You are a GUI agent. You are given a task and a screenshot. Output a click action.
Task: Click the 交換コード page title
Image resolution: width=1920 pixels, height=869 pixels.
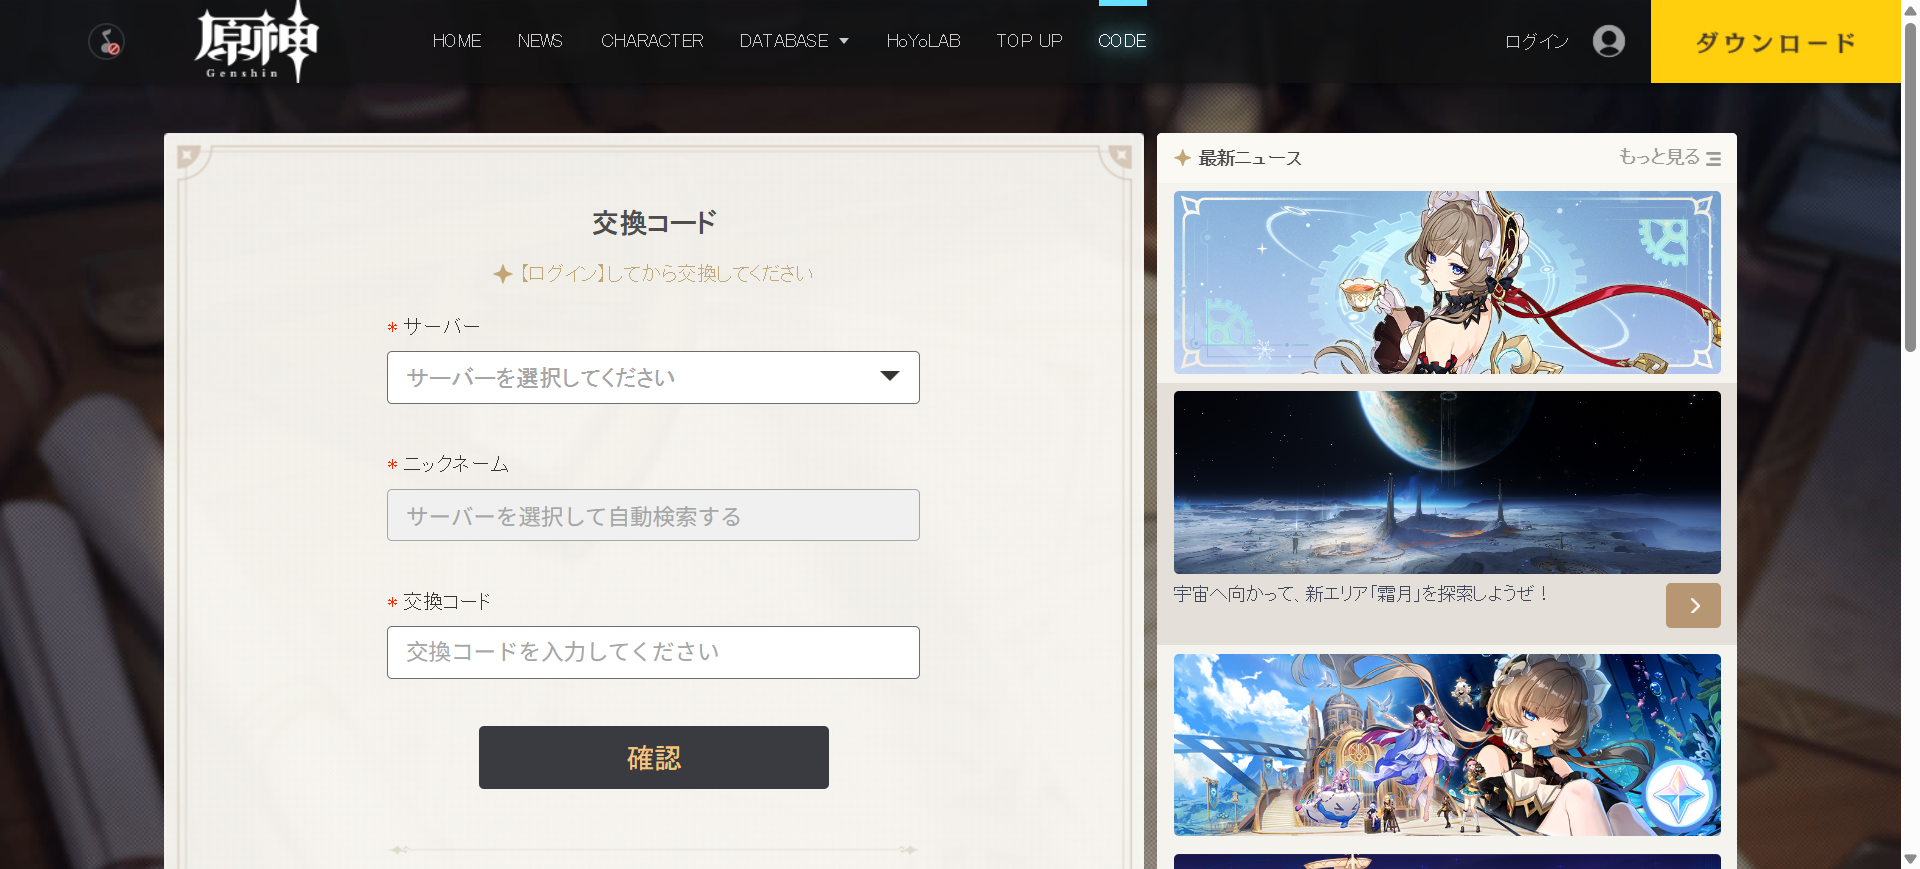(654, 222)
